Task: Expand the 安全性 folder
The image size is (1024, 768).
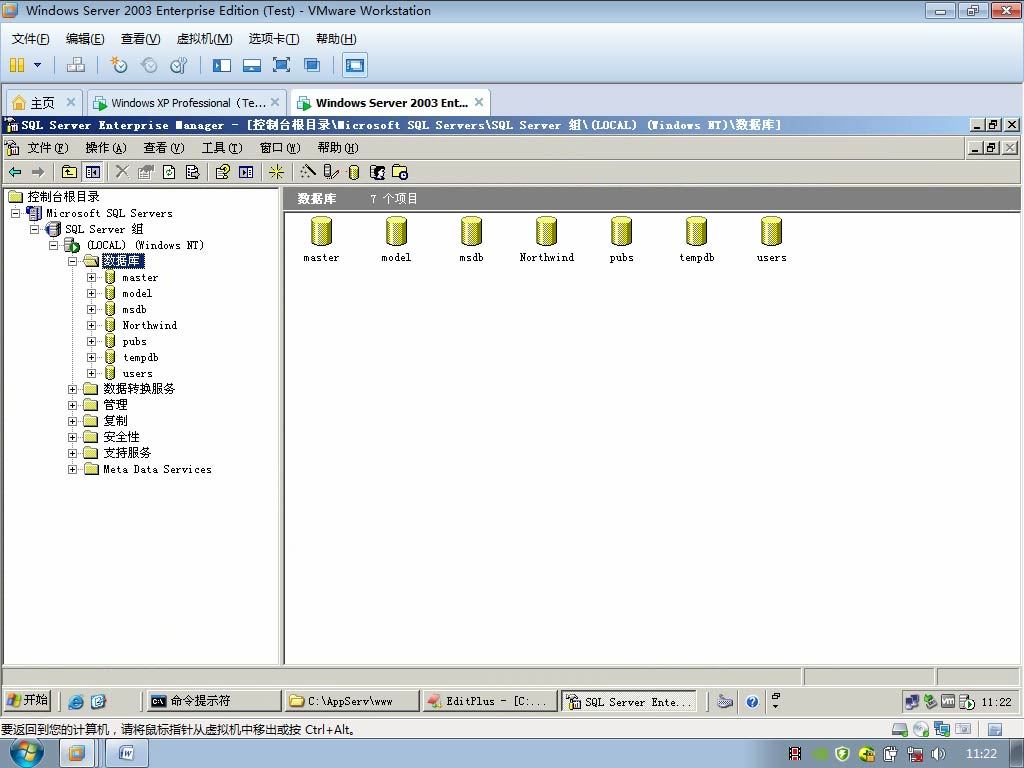Action: (72, 437)
